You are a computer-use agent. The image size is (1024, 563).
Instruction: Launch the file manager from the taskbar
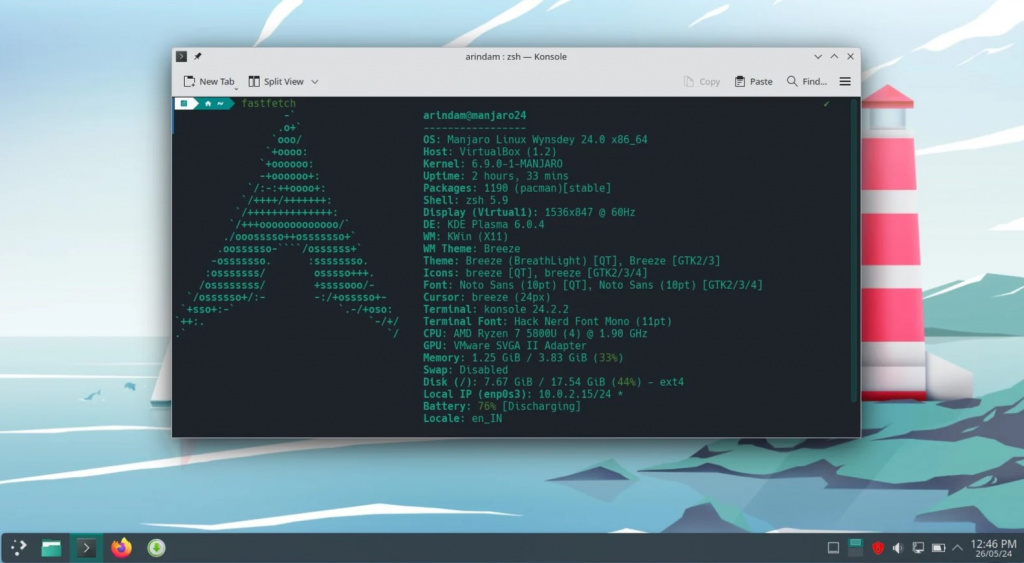coord(51,547)
